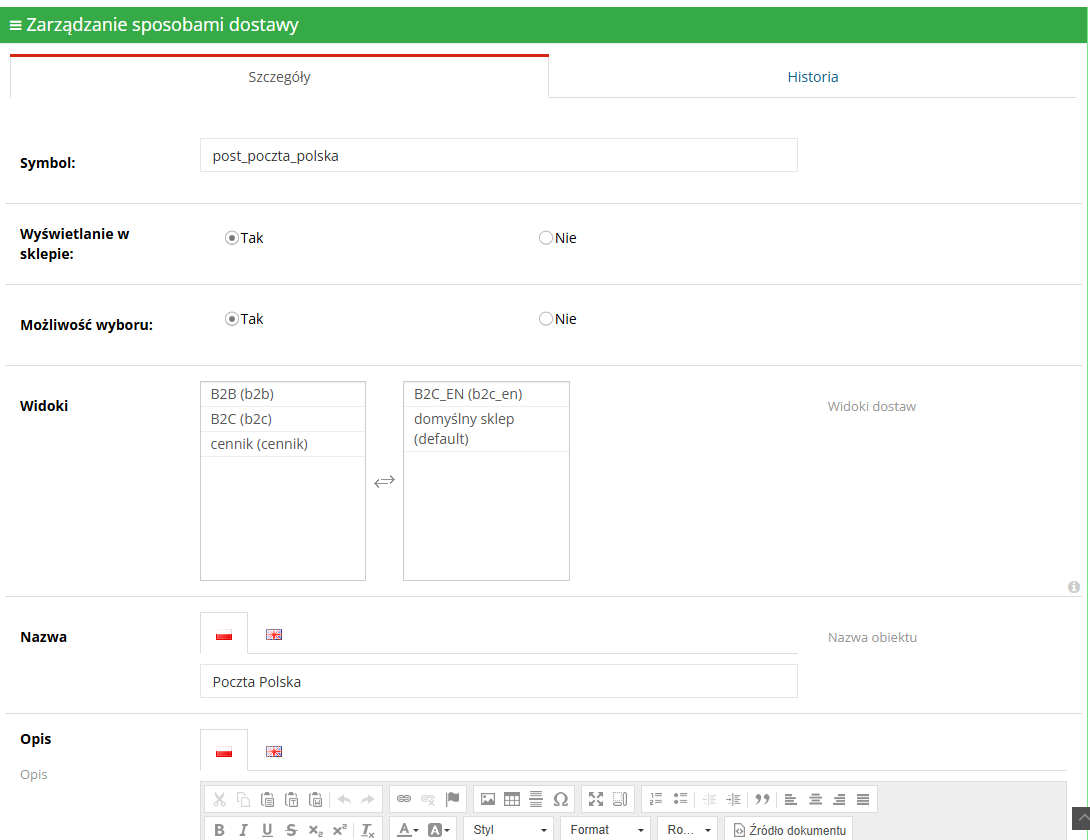Switch to the Szczegóły tab
Viewport: 1090px width, 840px height.
click(x=279, y=76)
